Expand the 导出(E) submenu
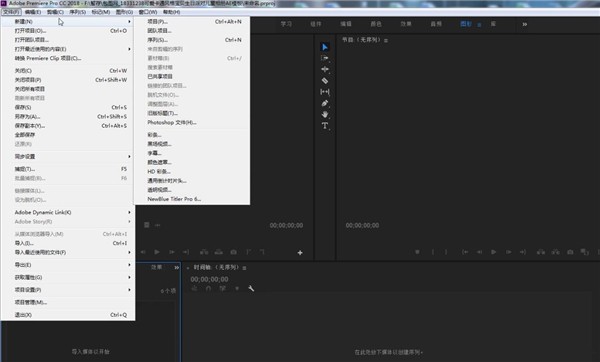 [68, 265]
